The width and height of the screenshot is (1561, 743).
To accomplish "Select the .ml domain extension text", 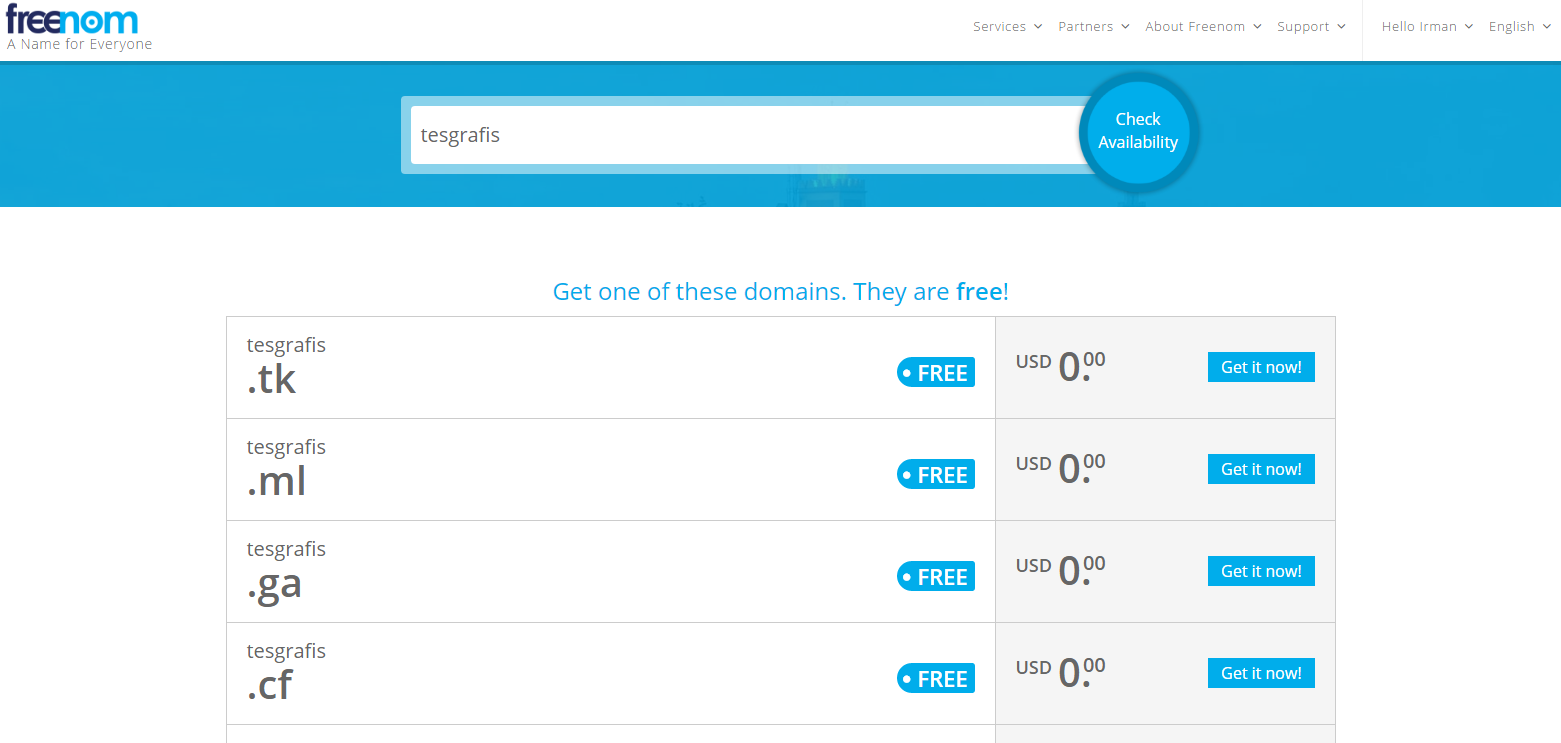I will (277, 481).
